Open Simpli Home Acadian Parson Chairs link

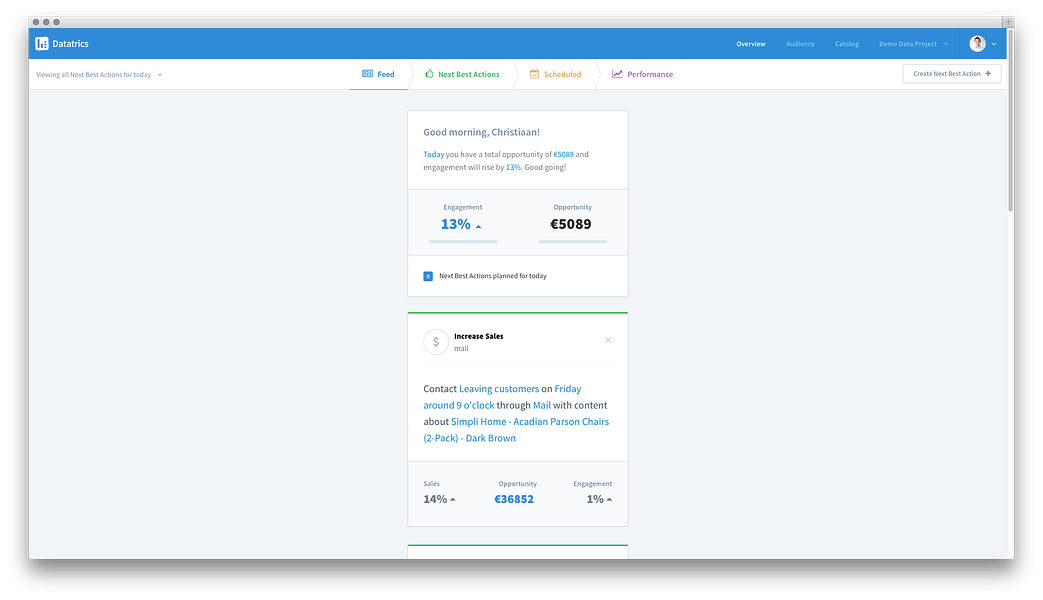[x=516, y=430]
